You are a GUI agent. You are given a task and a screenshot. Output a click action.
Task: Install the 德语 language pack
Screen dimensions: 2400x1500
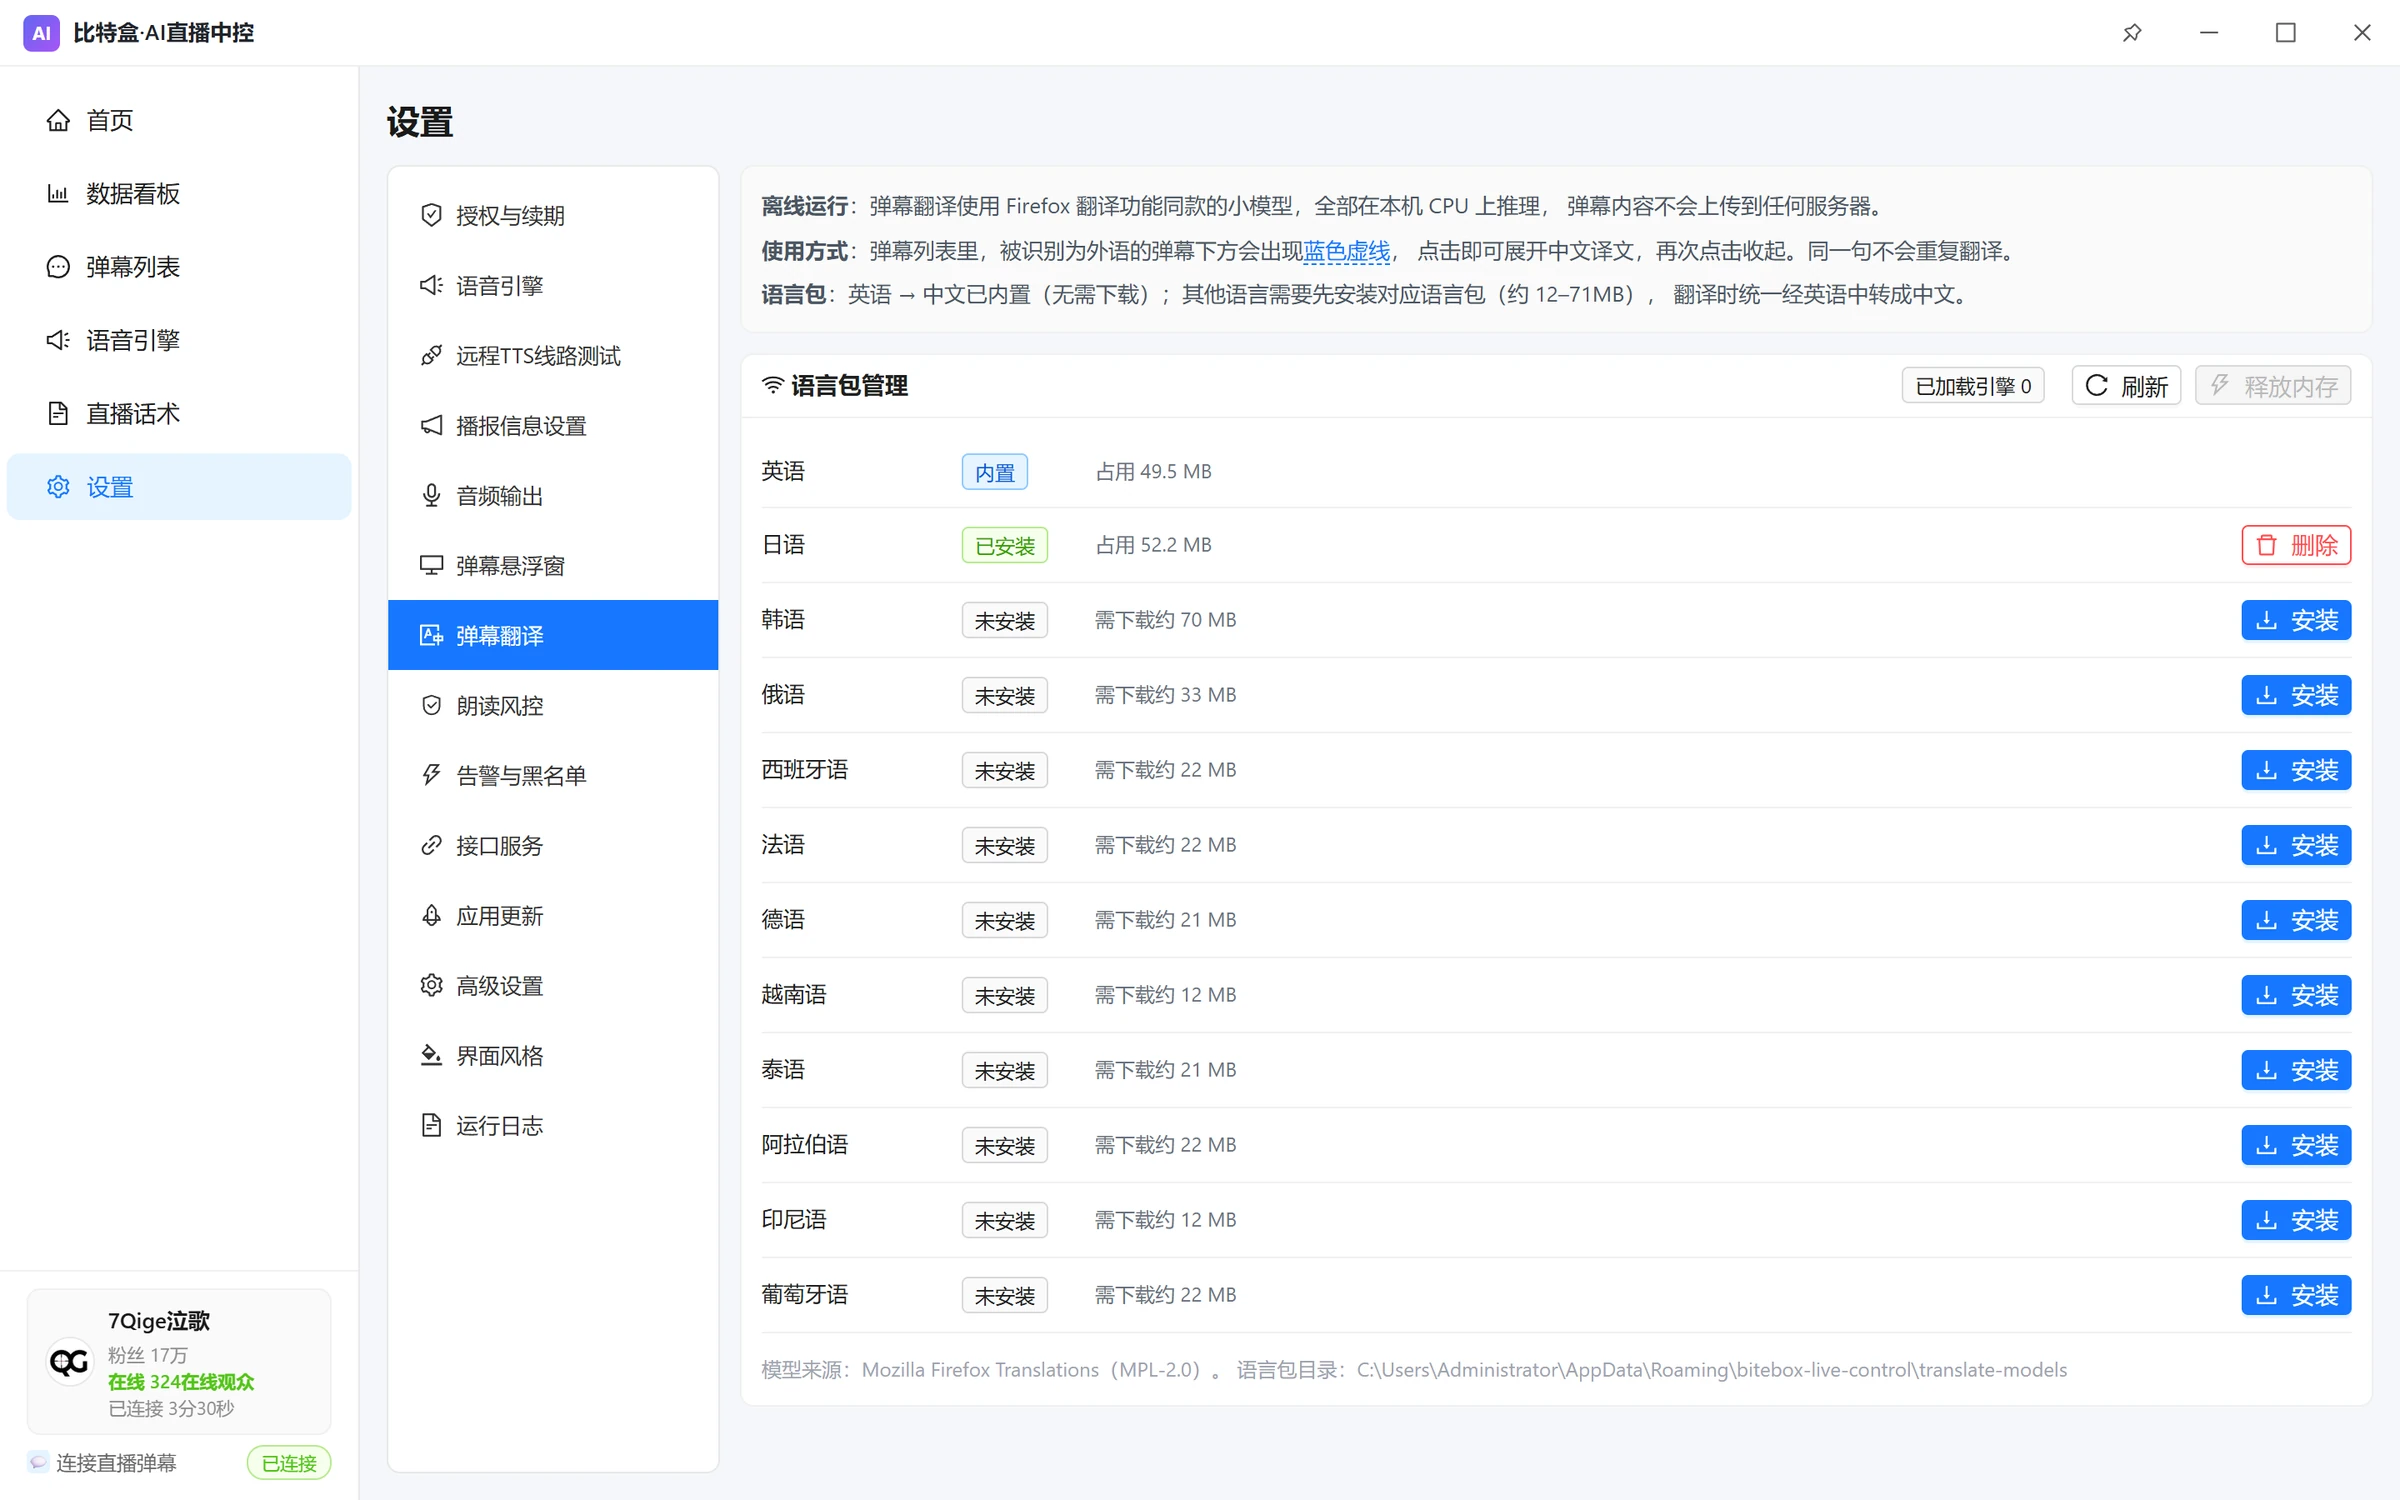[2296, 920]
